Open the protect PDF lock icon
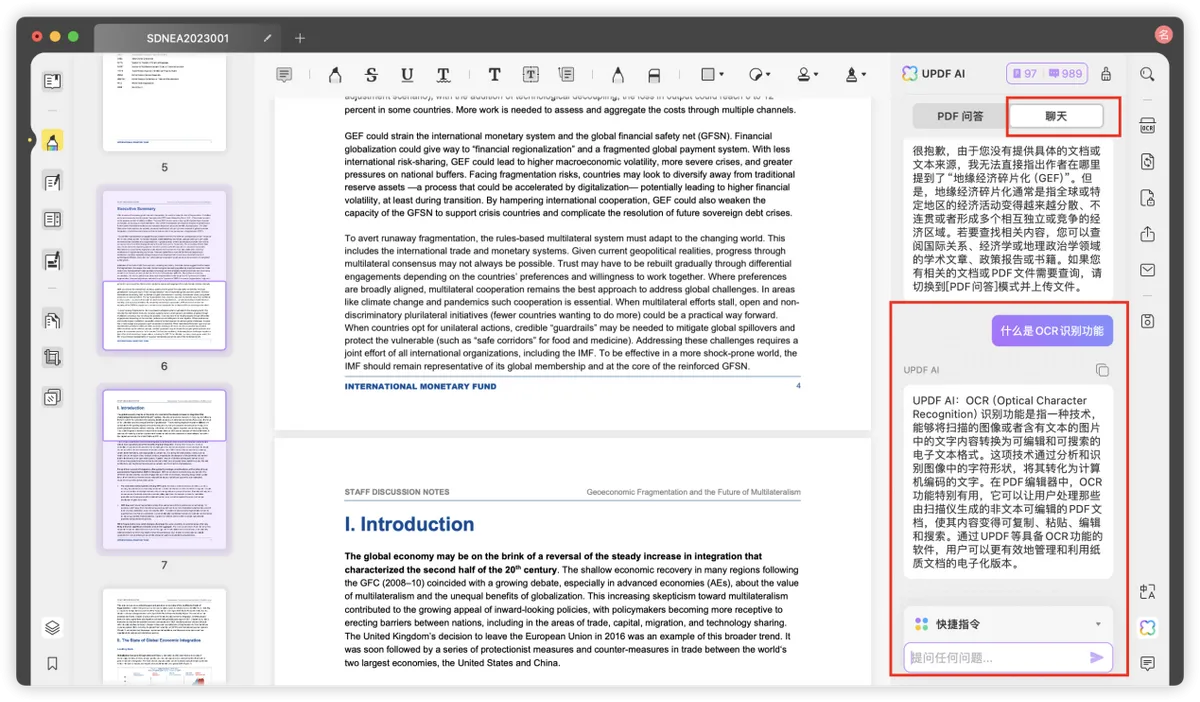1200x702 pixels. click(x=1147, y=197)
